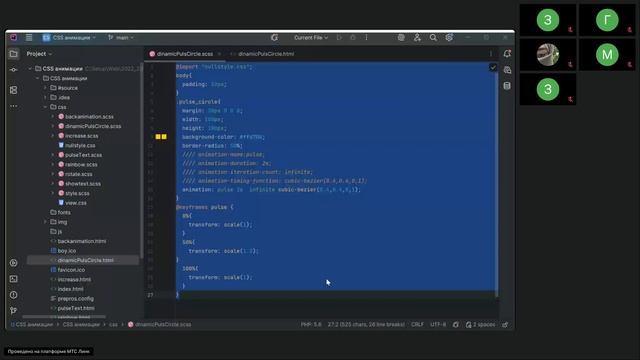Open IDE settings gear

point(449,38)
